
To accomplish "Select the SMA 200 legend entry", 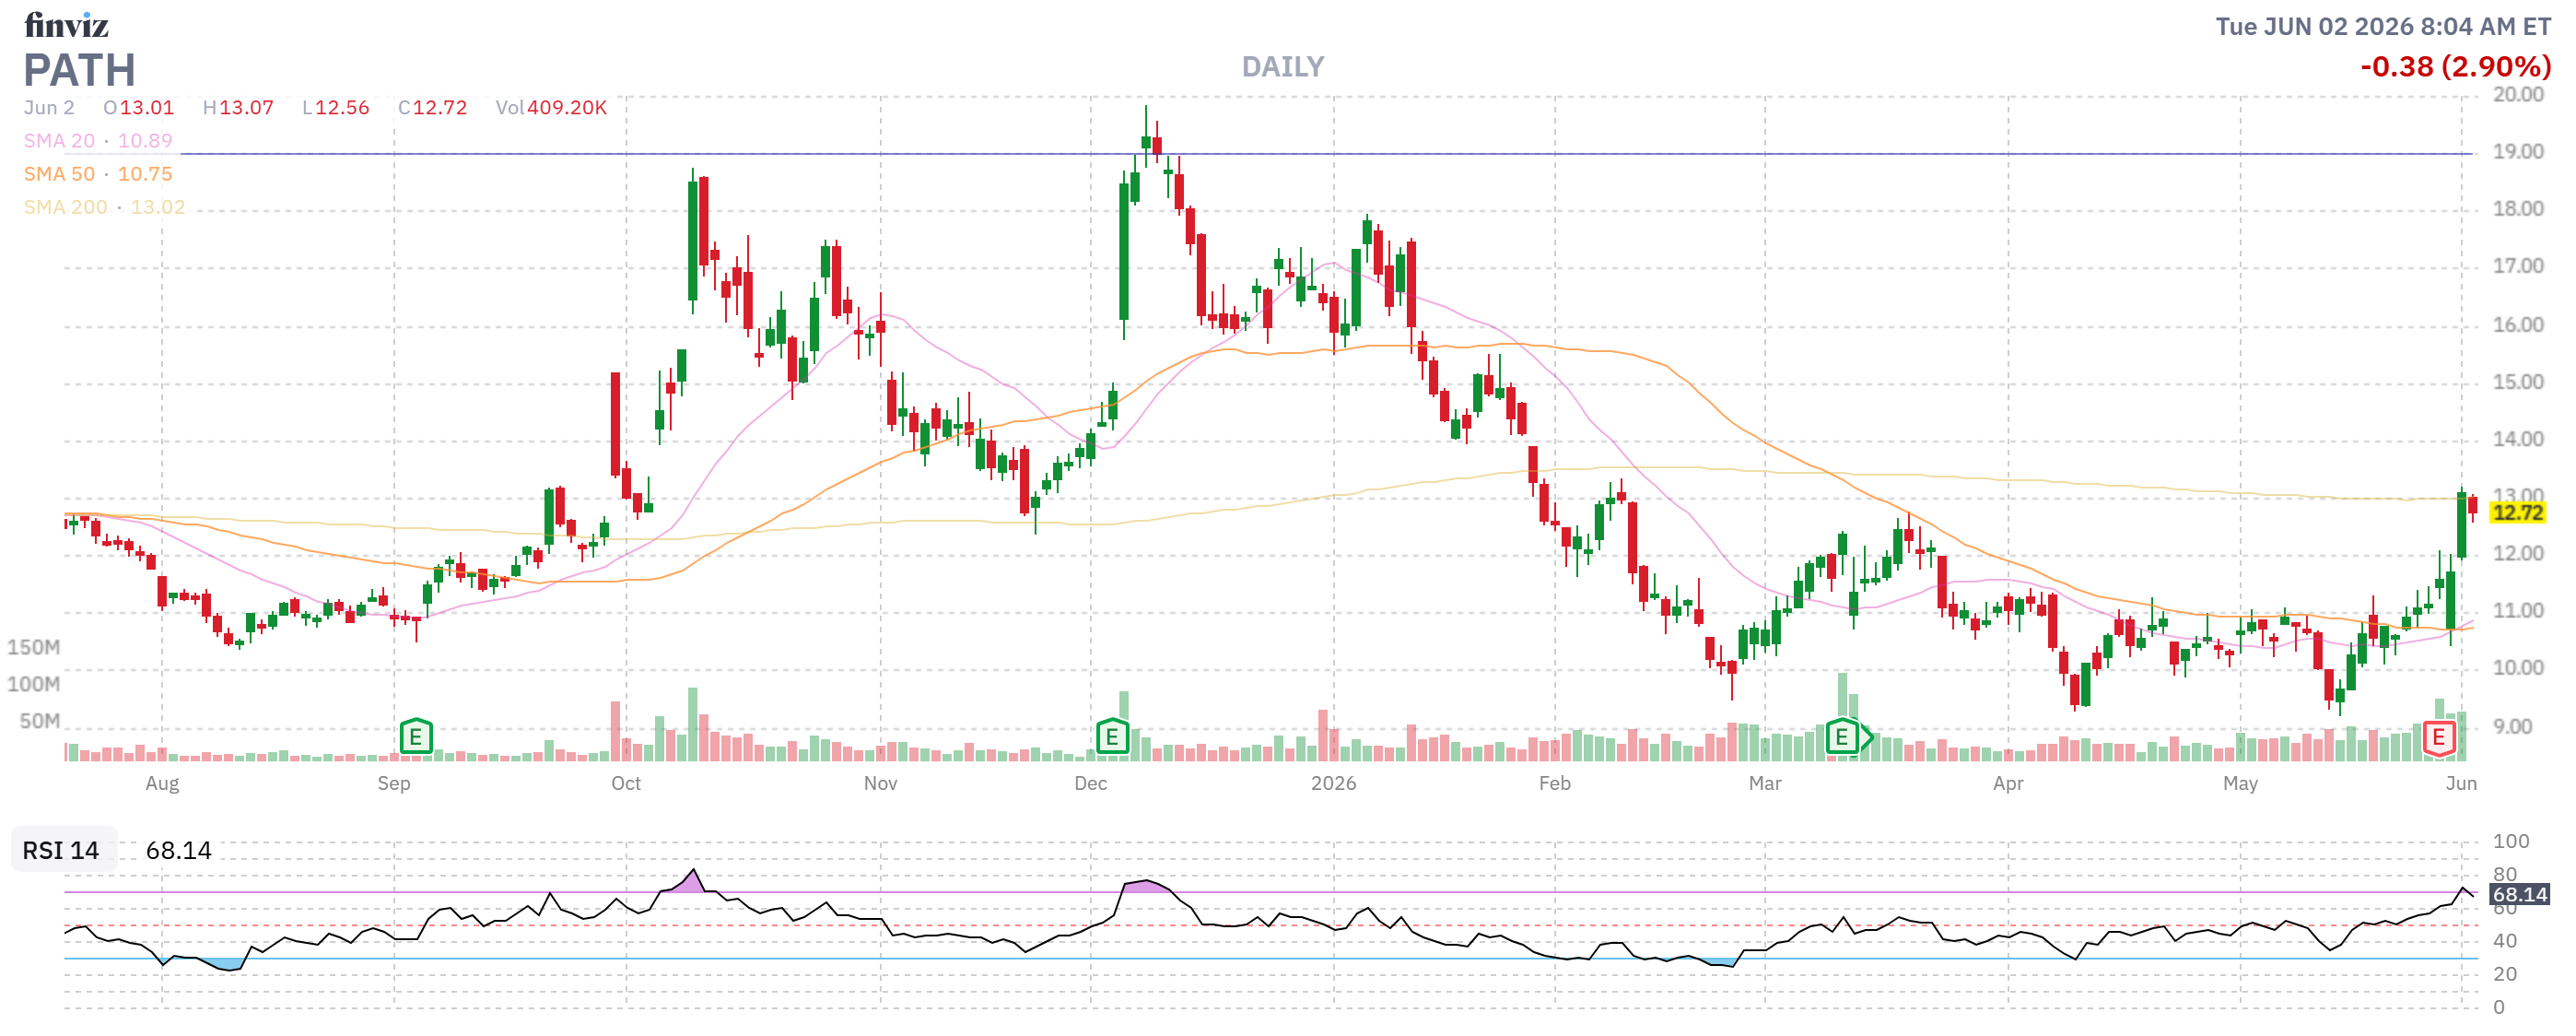I will [104, 207].
